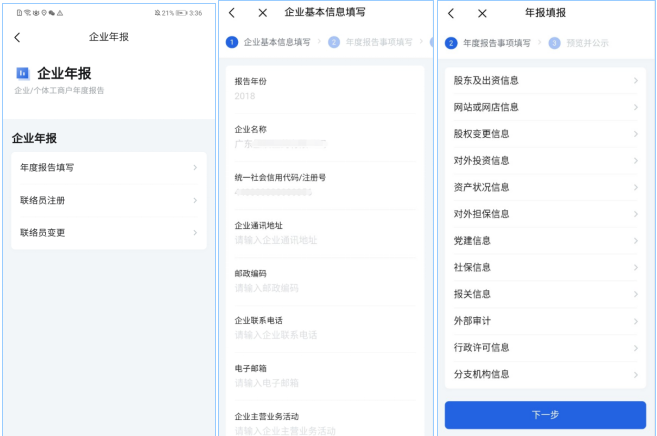
Task: Close the 年报填报 page with X
Action: [482, 13]
